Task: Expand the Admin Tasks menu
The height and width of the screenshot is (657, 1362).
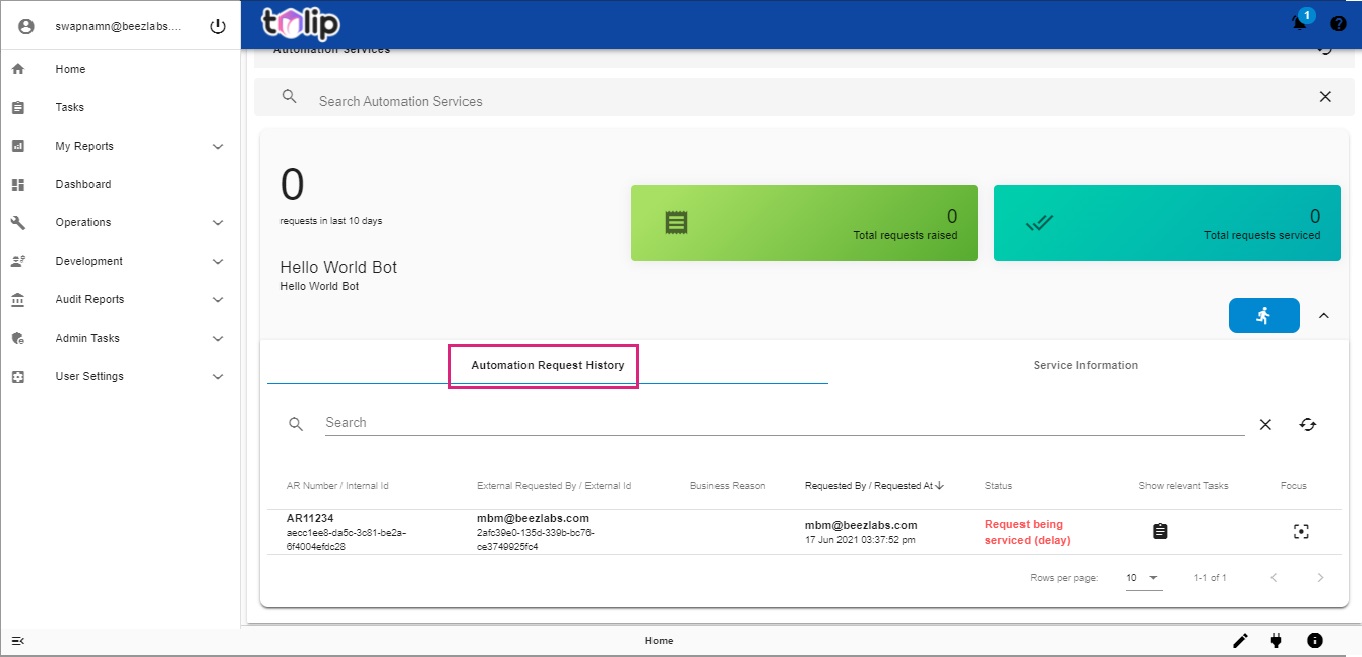Action: pyautogui.click(x=218, y=339)
